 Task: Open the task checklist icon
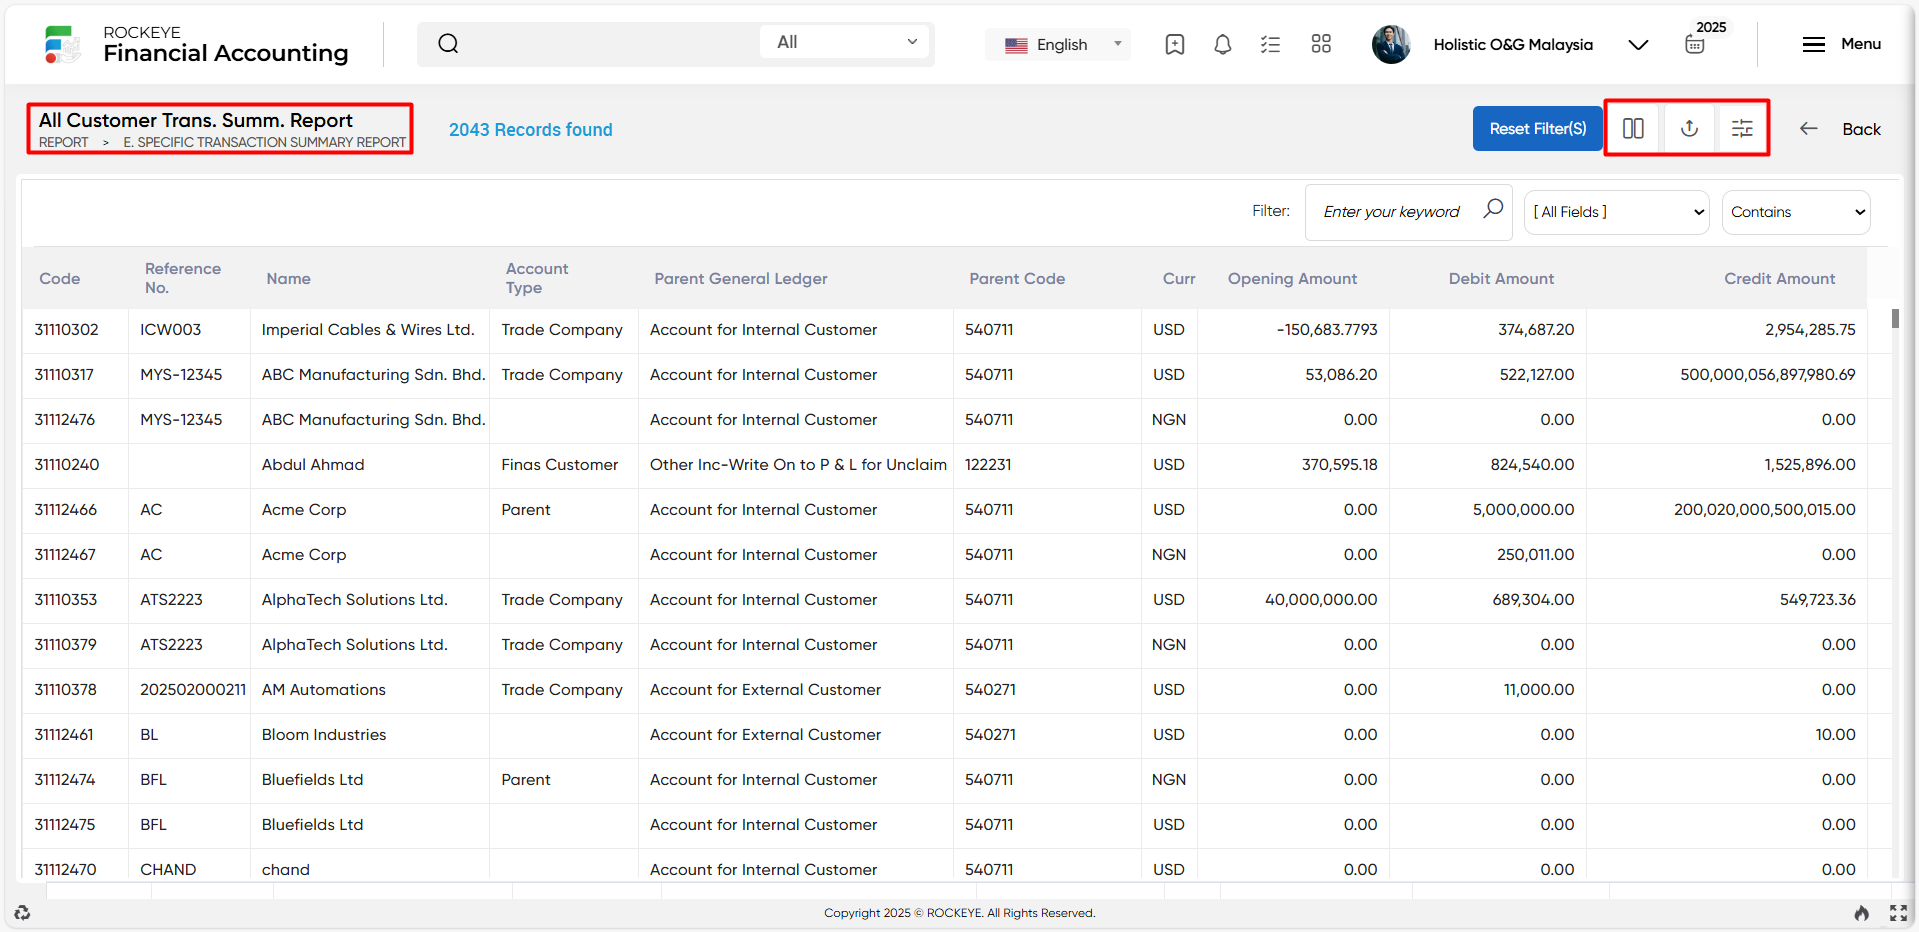(x=1270, y=44)
